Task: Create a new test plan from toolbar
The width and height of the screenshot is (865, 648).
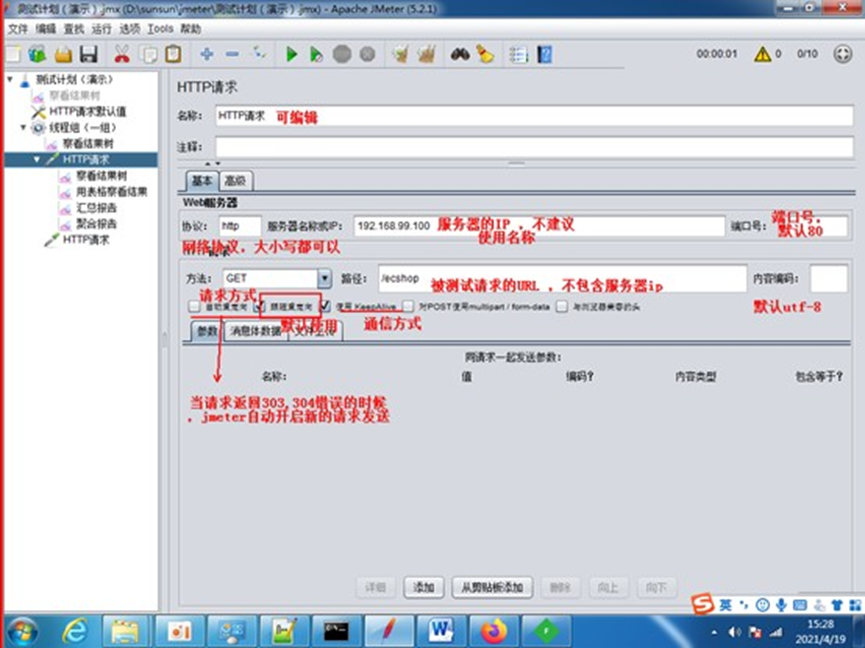Action: [13, 54]
